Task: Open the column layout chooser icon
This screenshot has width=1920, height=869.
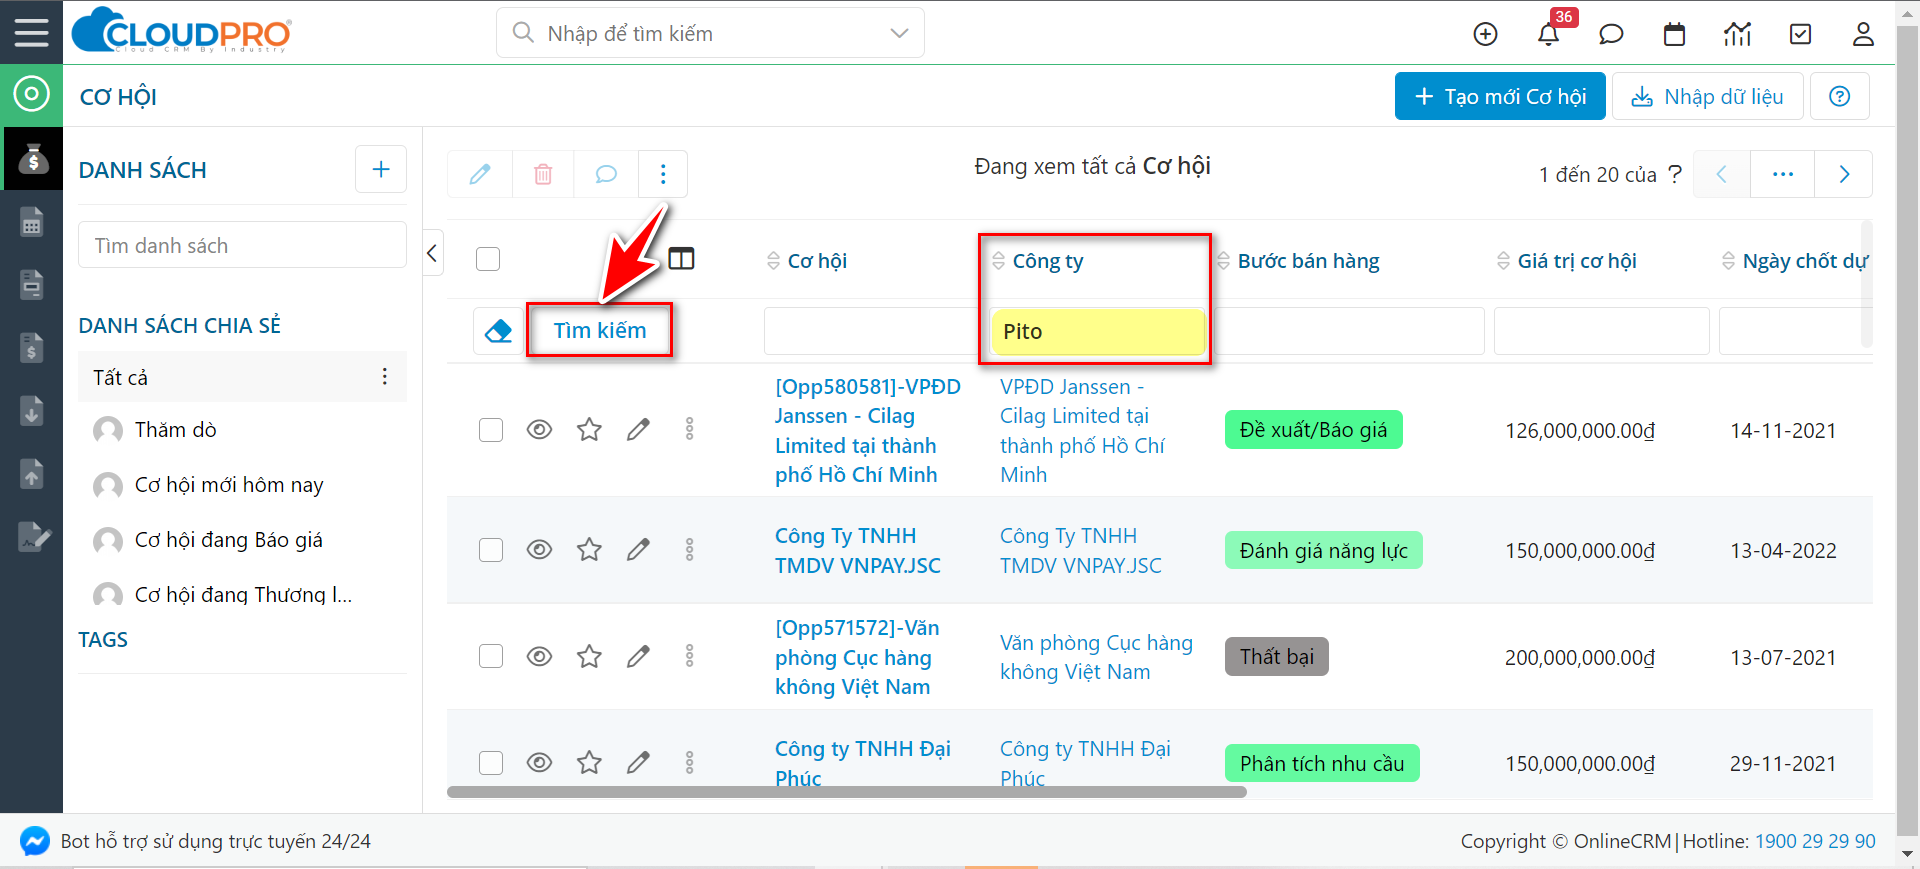Action: [681, 259]
